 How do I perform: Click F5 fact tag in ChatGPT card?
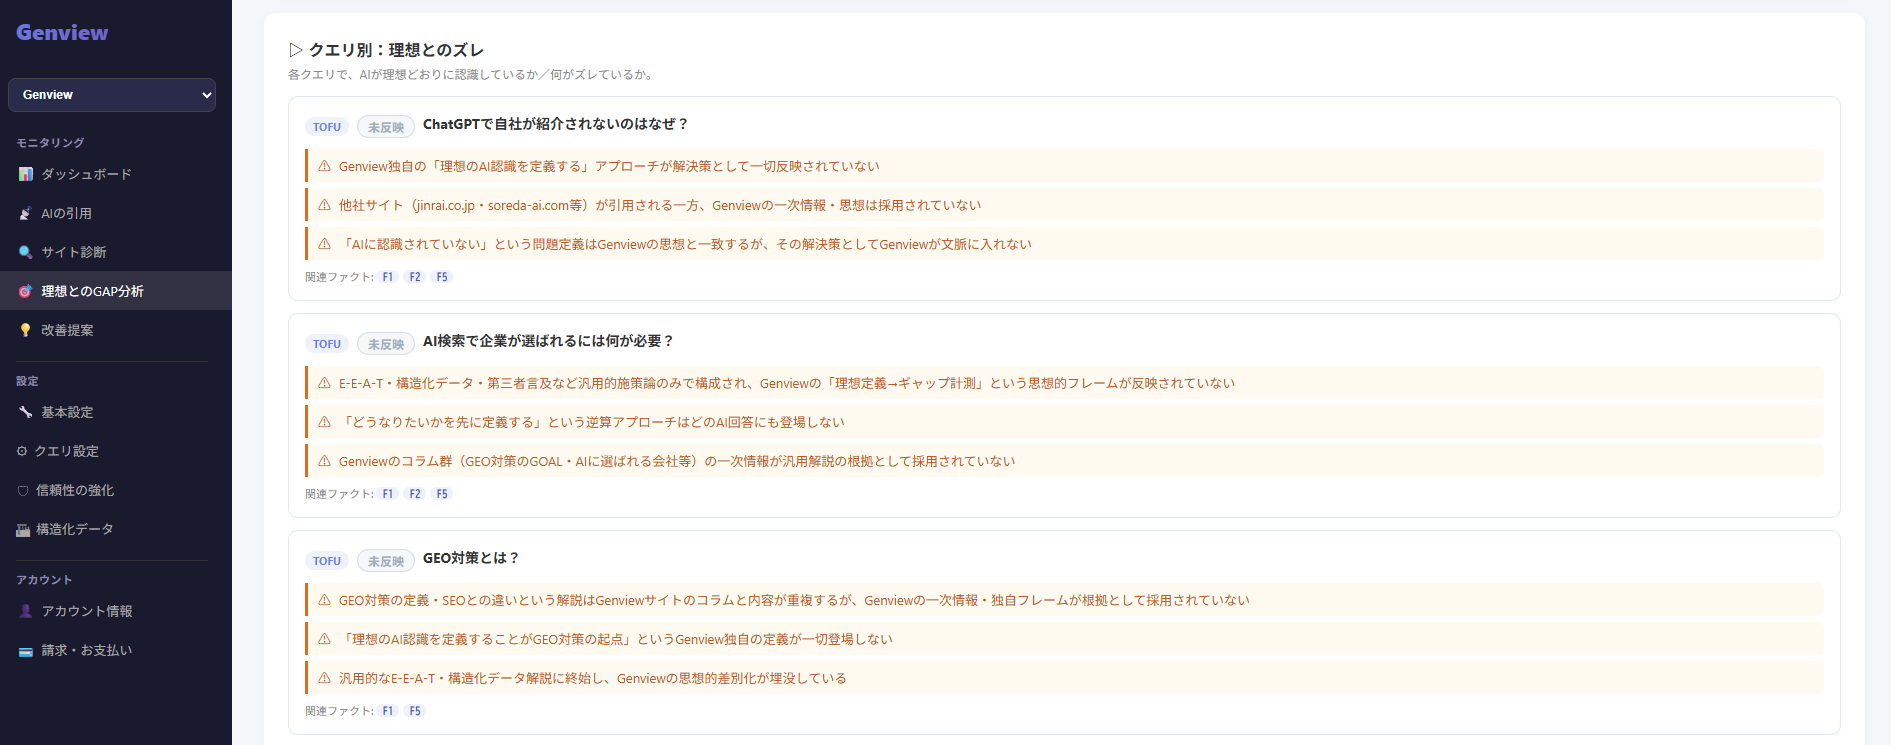pyautogui.click(x=442, y=277)
